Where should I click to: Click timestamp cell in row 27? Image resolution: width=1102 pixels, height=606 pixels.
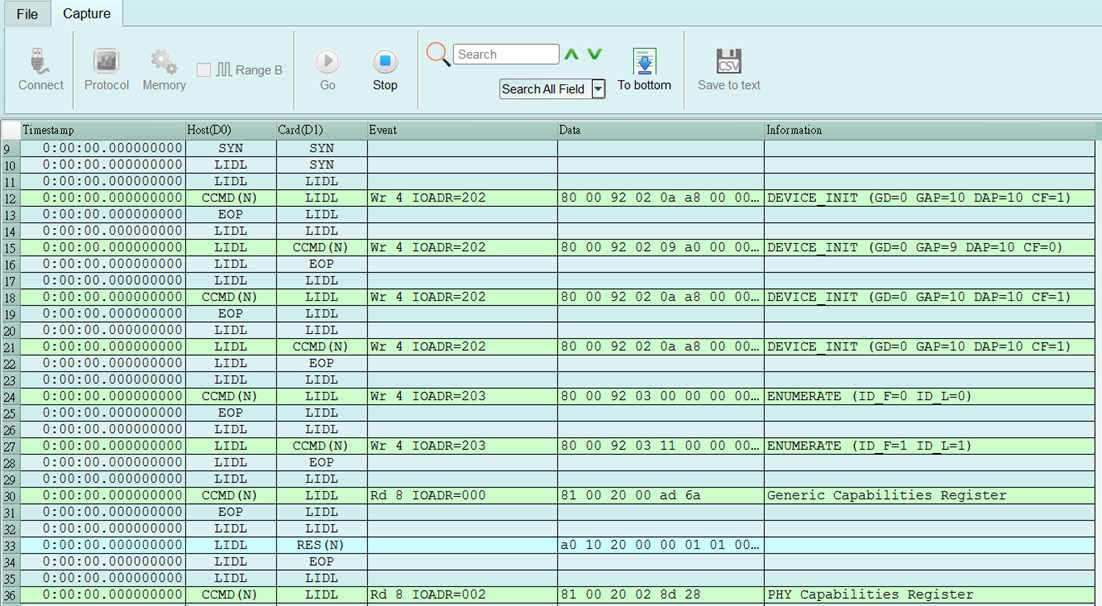click(x=103, y=446)
